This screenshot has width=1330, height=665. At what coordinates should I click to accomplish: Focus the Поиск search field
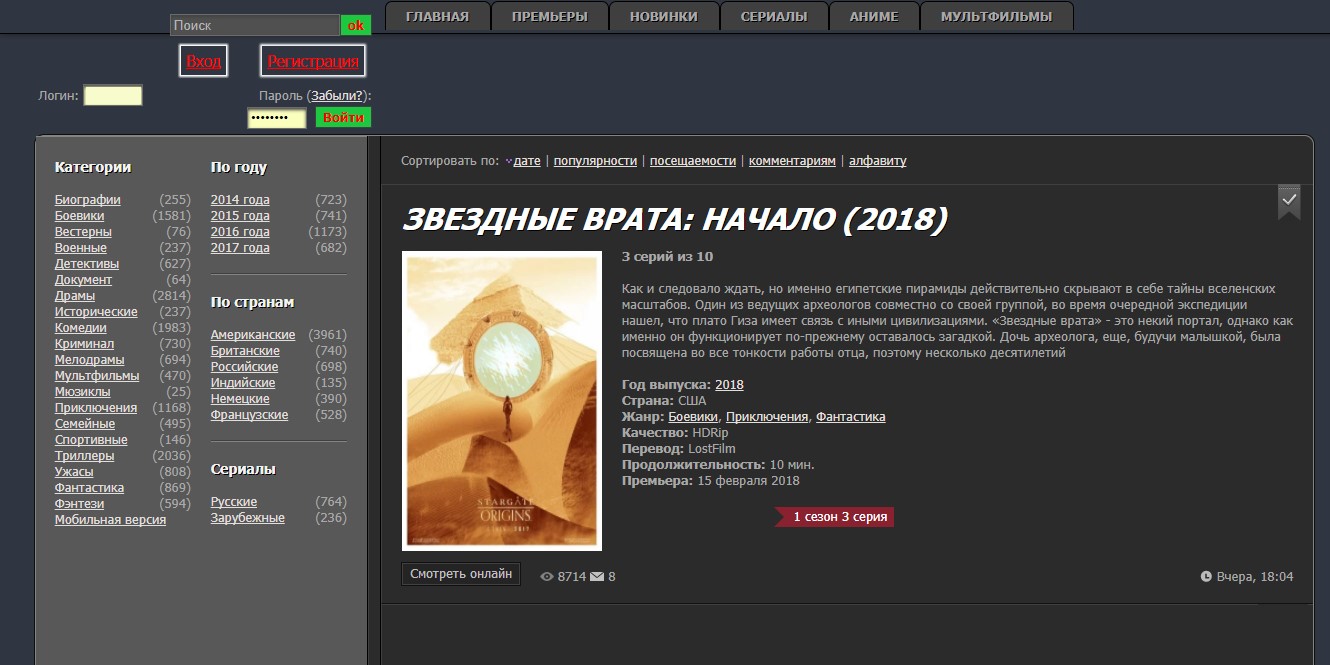(255, 25)
